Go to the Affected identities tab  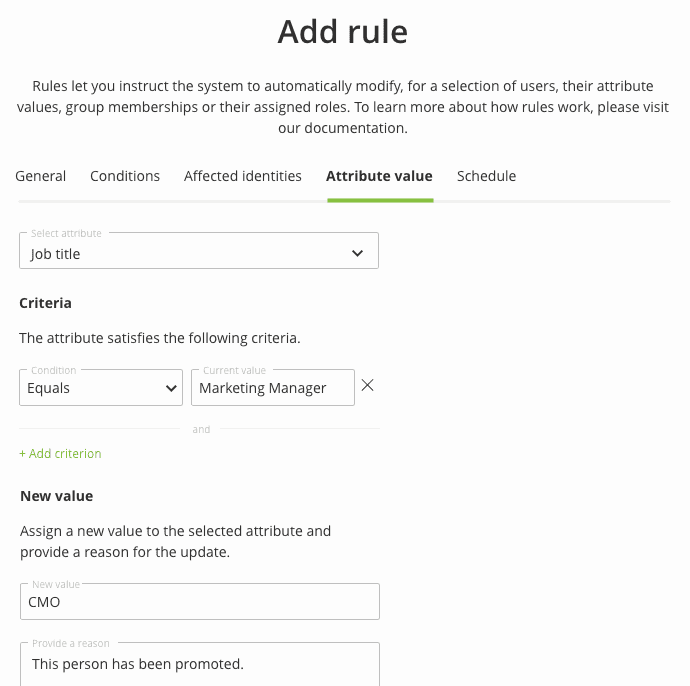(x=243, y=176)
